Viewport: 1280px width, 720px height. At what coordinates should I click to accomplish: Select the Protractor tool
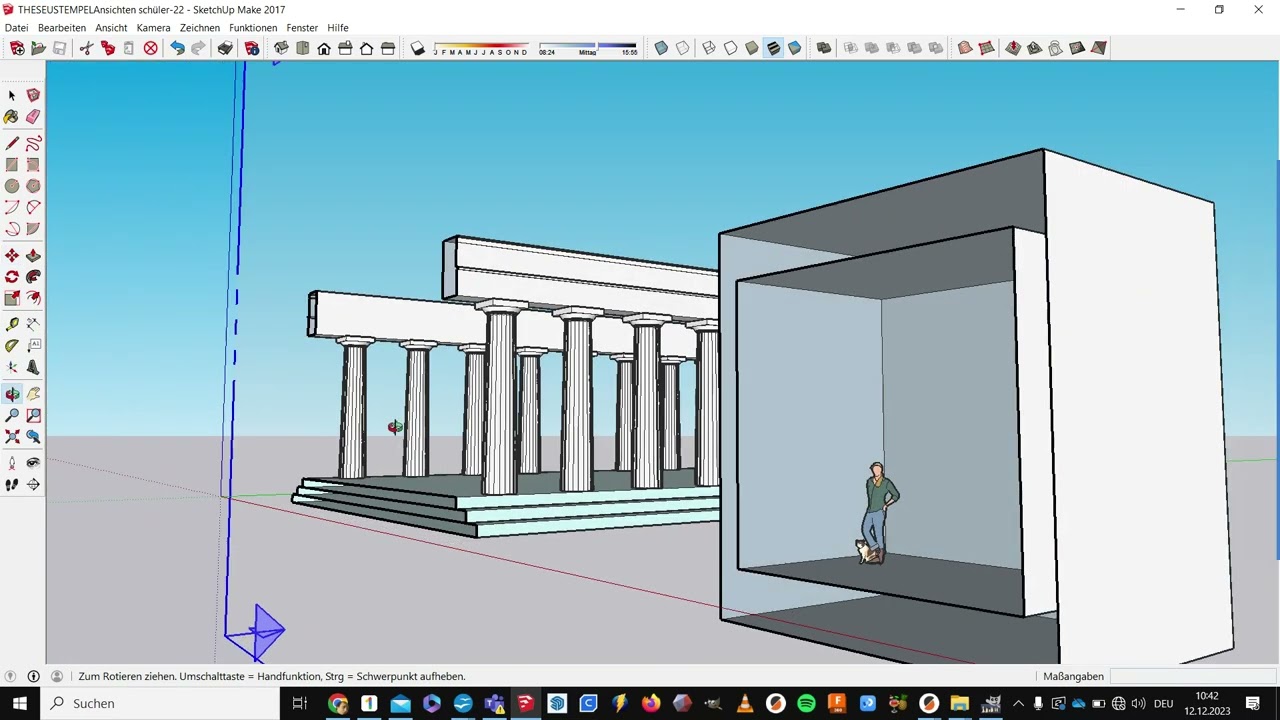pos(12,346)
